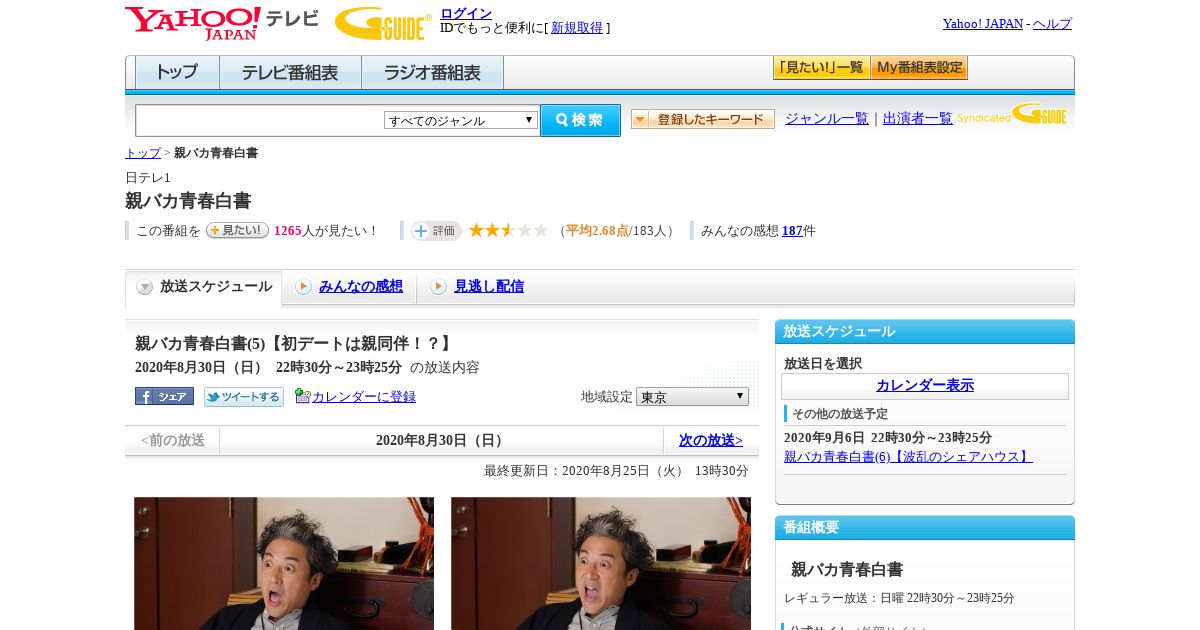Click カレンダーに登録 link
The height and width of the screenshot is (630, 1200).
coord(364,397)
